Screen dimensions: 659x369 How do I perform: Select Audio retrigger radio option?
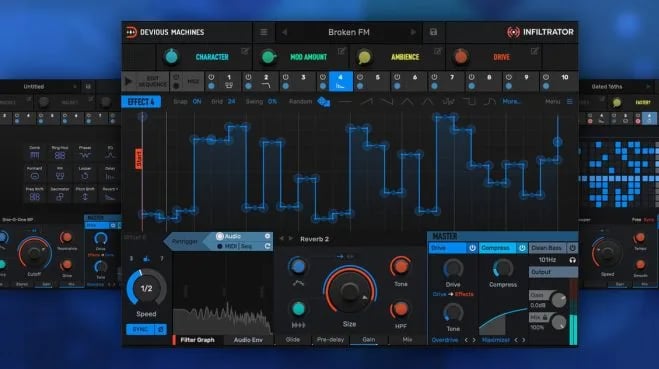[x=220, y=236]
